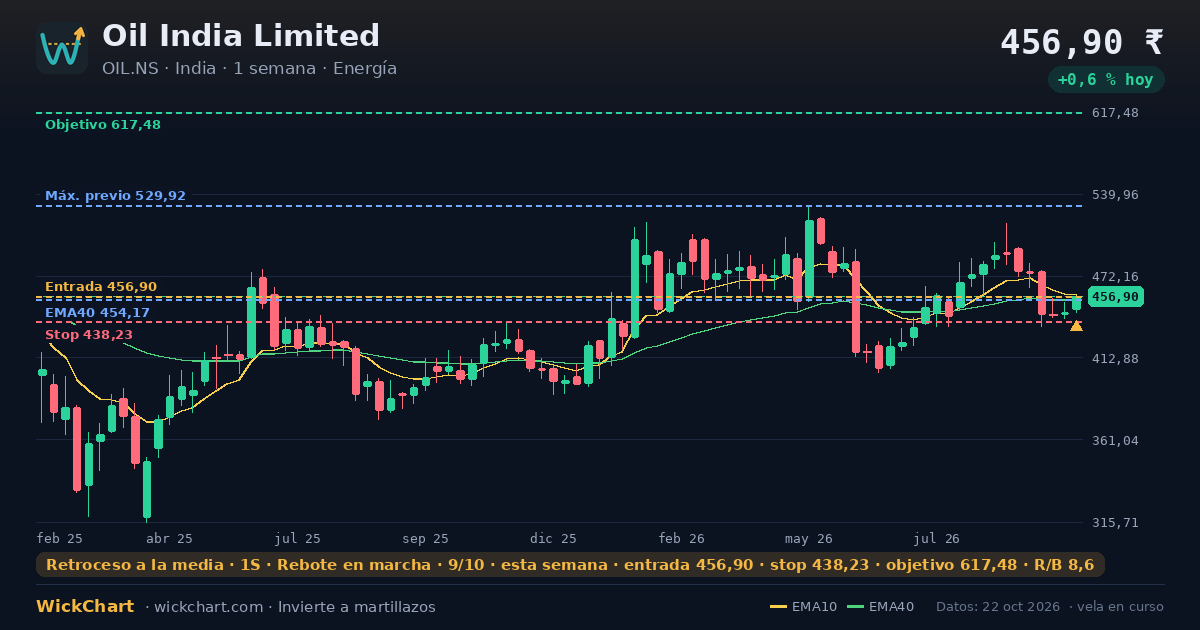
Task: Click the '361,04' price axis value
Action: tap(1115, 441)
